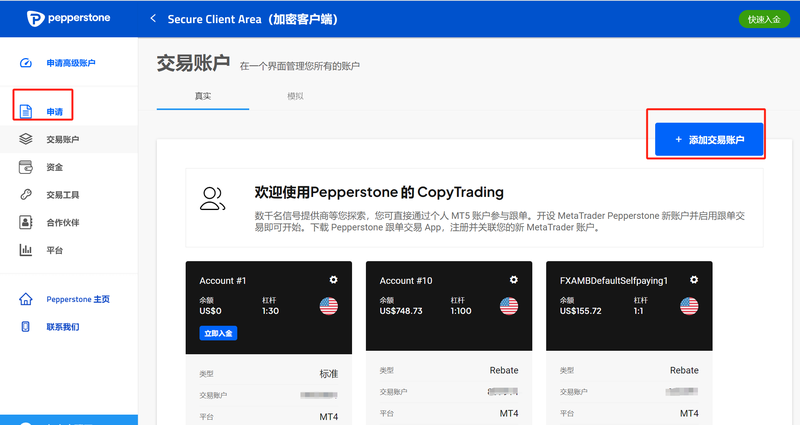Open settings gear on Account #1 card
Image resolution: width=800 pixels, height=425 pixels.
click(x=334, y=280)
